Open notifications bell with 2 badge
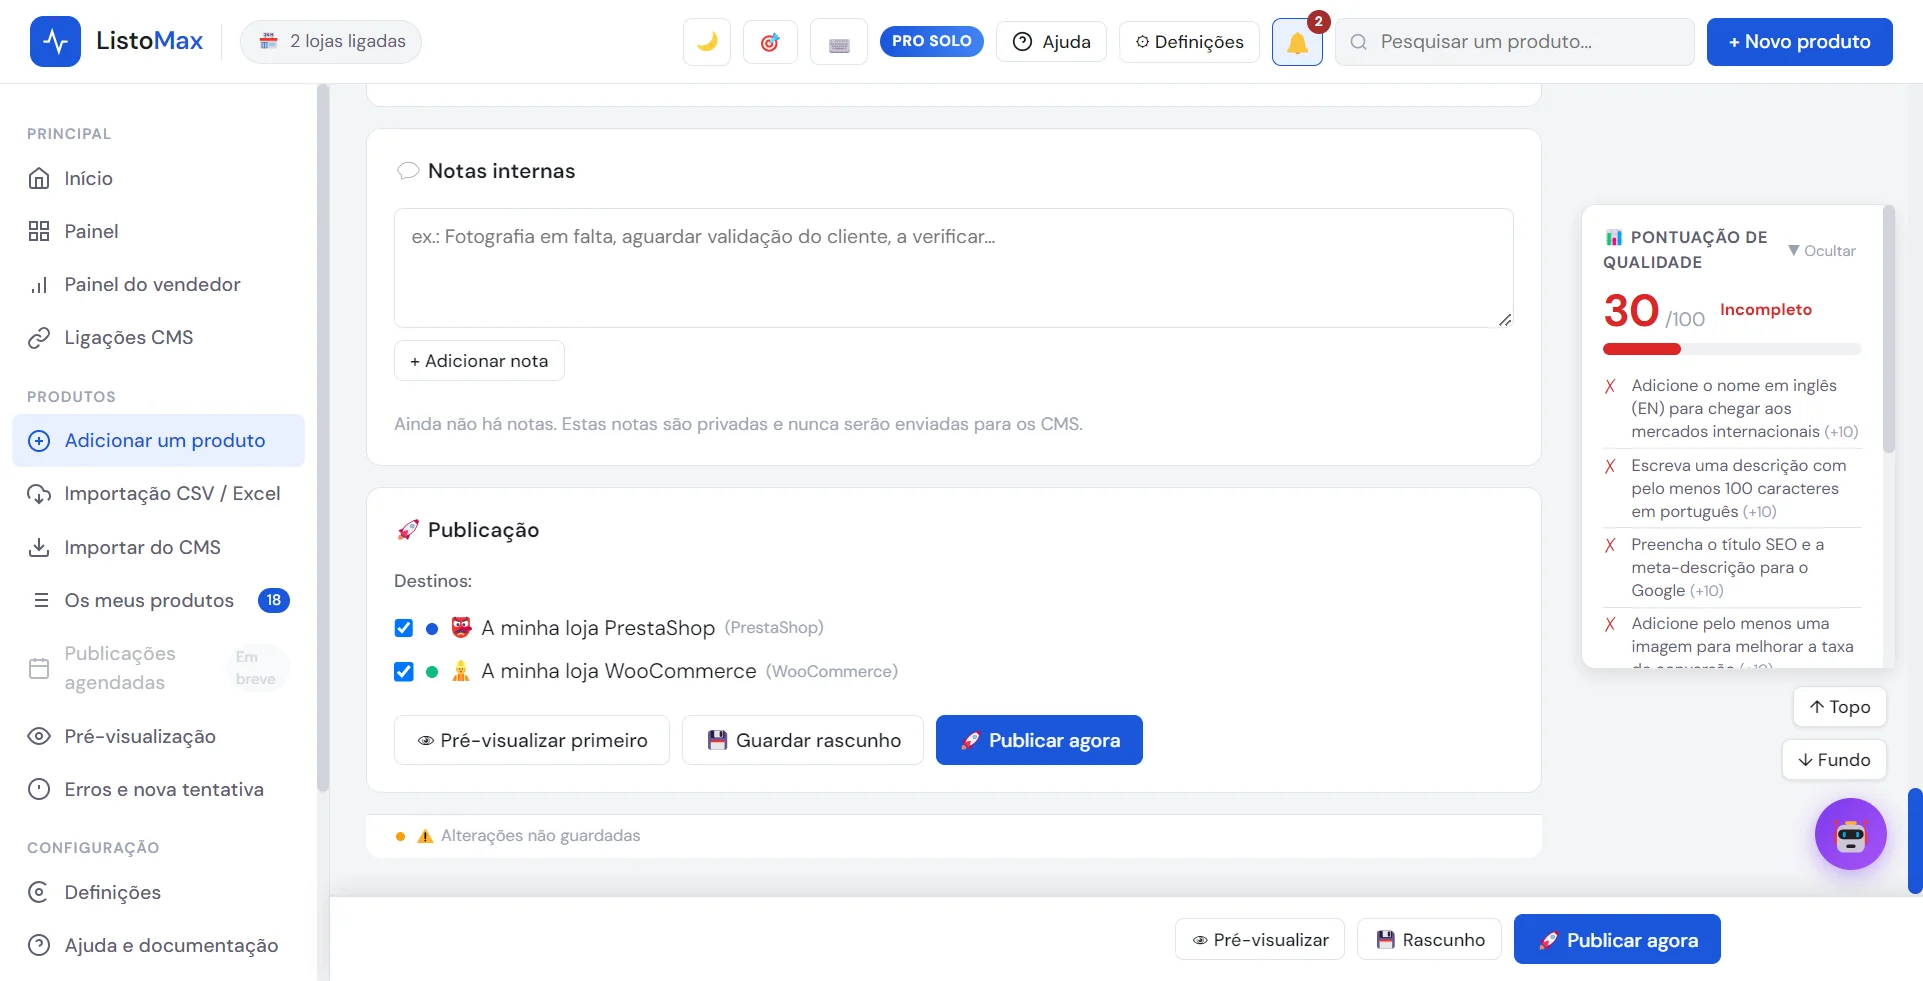1923x981 pixels. 1297,42
